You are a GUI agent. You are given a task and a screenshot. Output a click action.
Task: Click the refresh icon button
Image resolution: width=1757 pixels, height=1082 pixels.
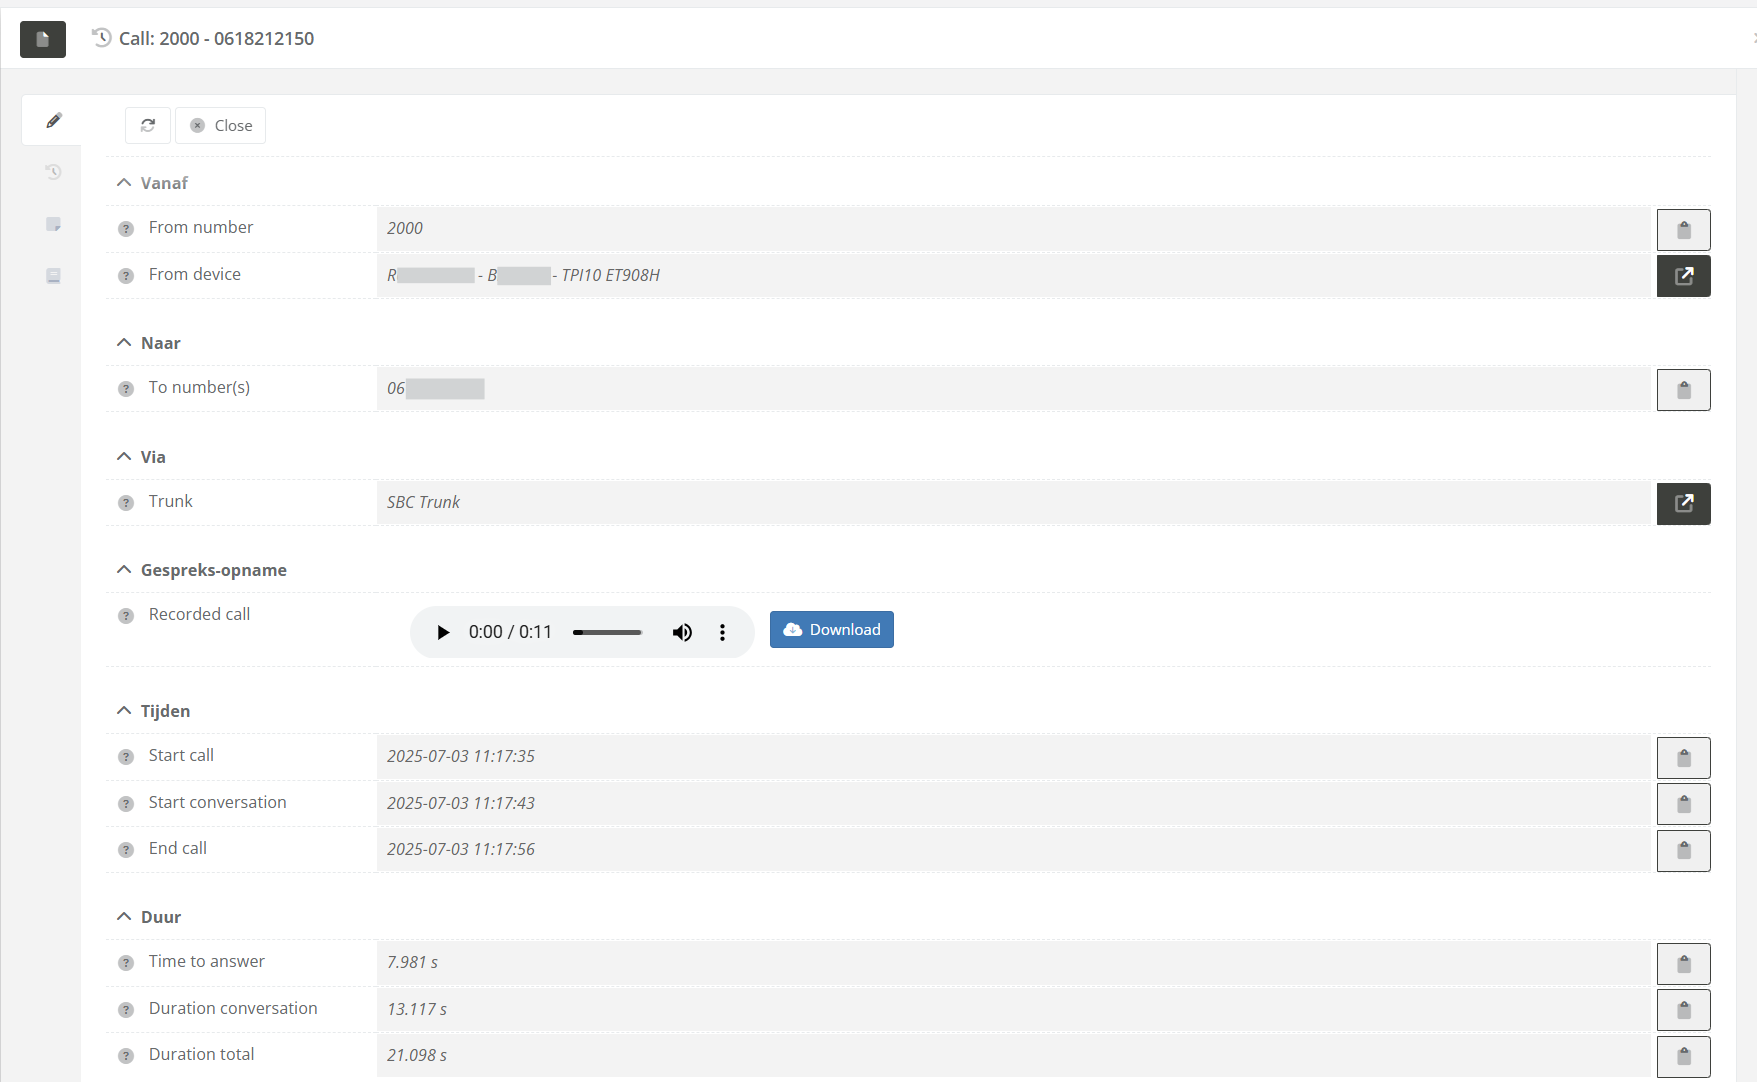(148, 125)
